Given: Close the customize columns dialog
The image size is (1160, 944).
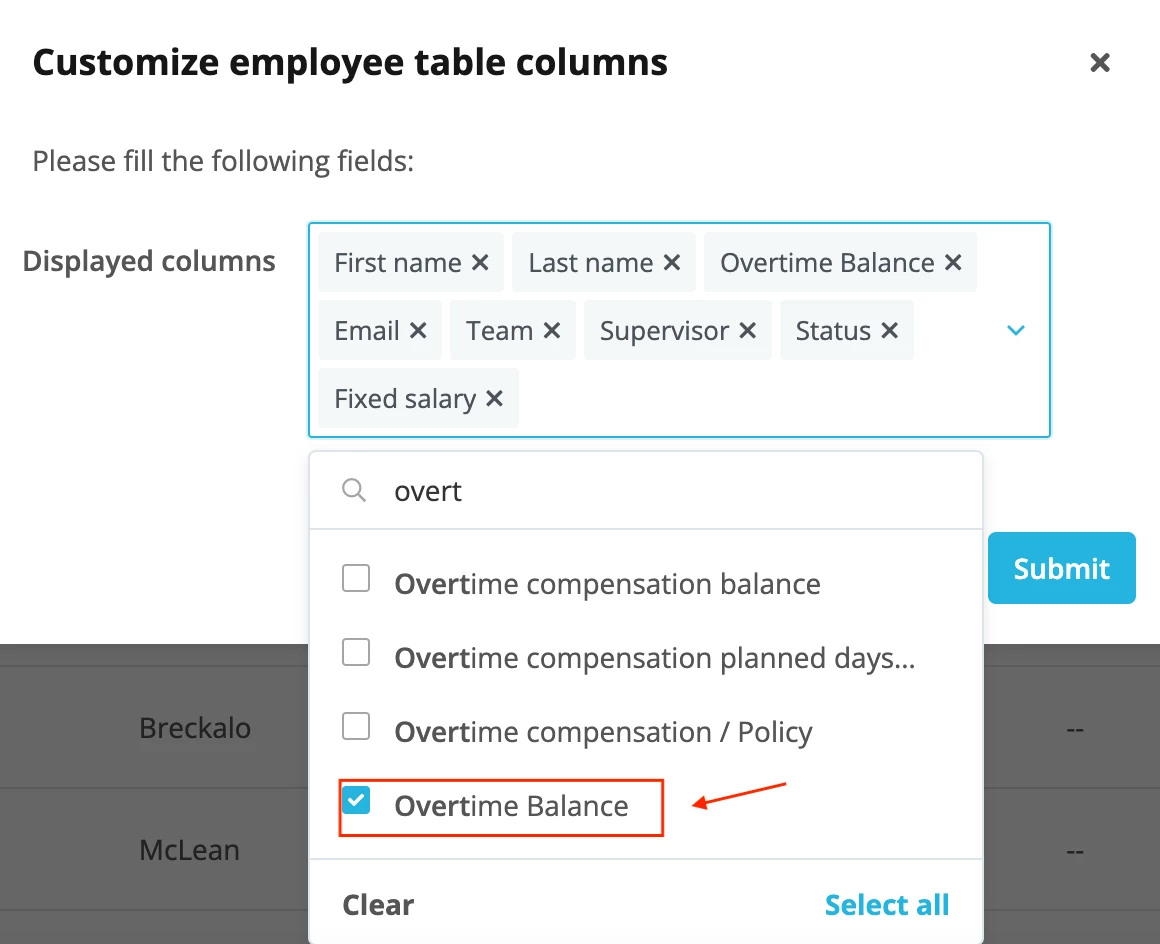Looking at the screenshot, I should 1100,63.
